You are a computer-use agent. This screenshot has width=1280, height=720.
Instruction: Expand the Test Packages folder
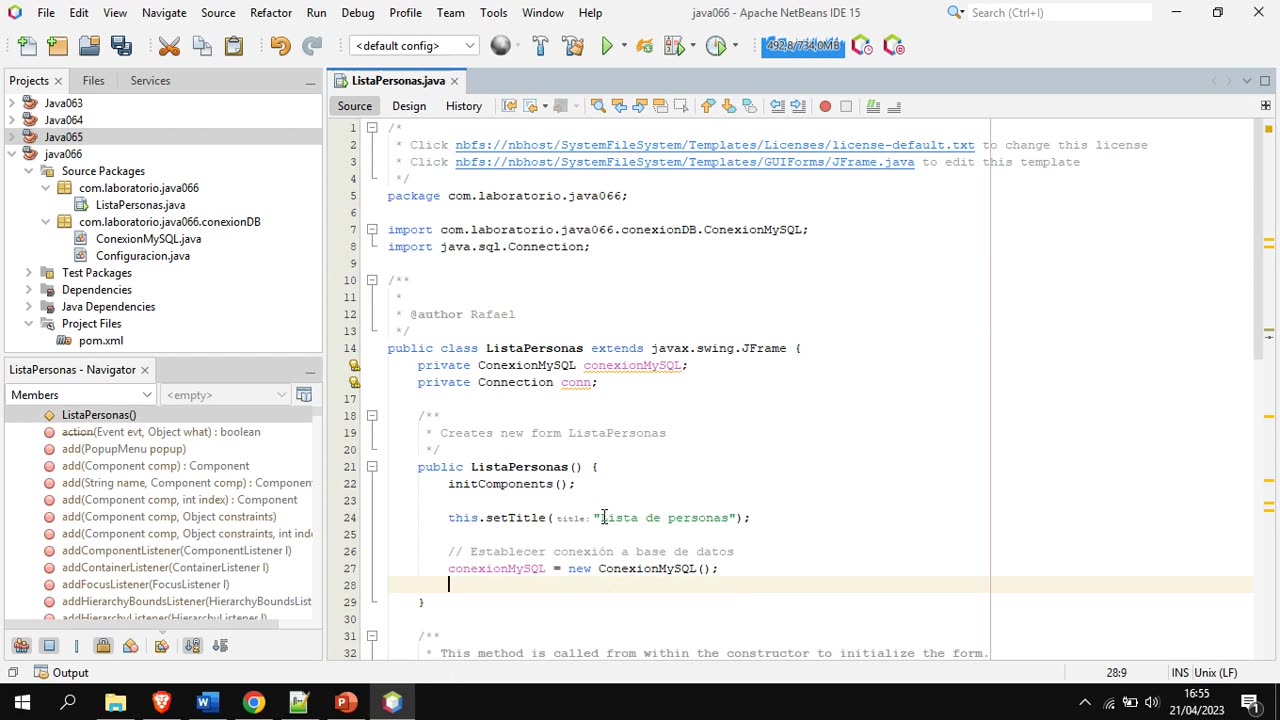pyautogui.click(x=29, y=273)
